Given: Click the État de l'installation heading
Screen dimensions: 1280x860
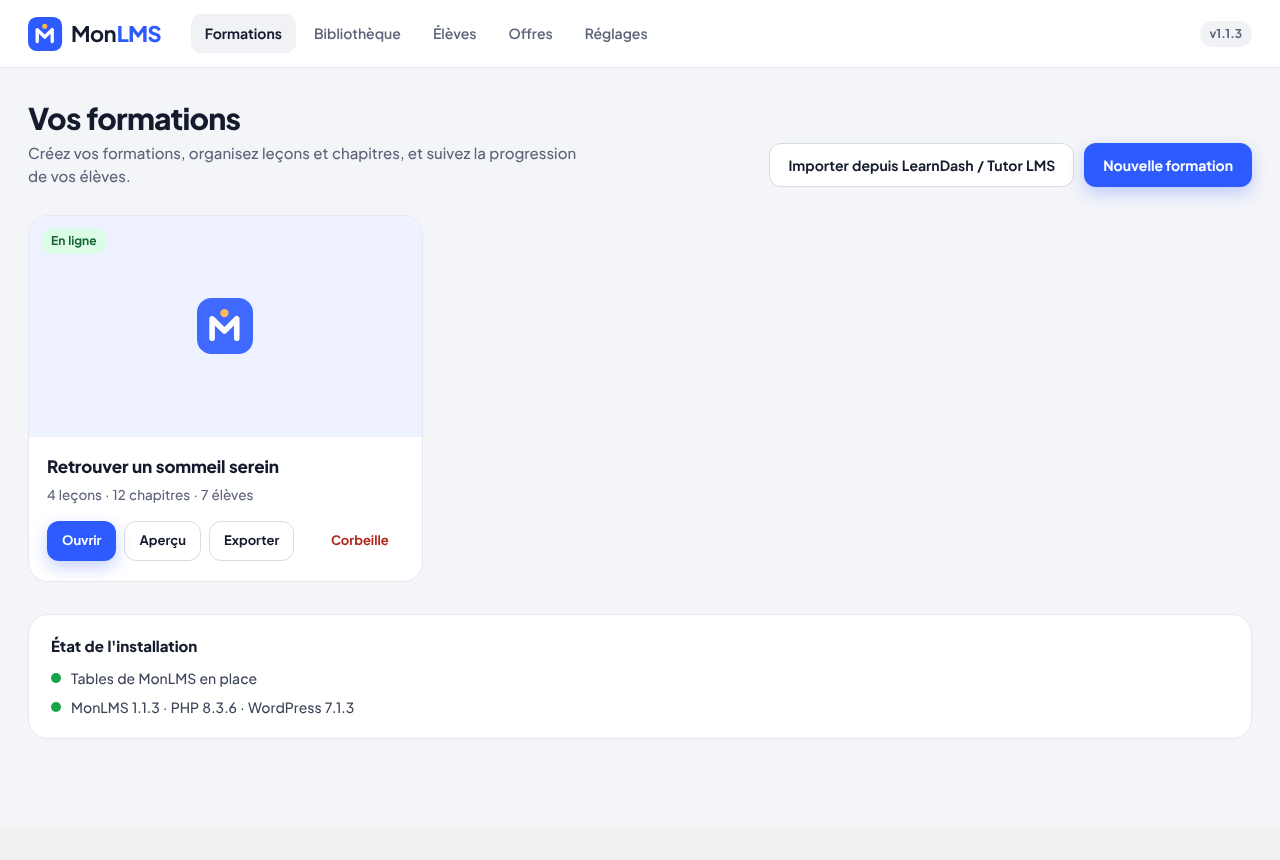Looking at the screenshot, I should 124,647.
